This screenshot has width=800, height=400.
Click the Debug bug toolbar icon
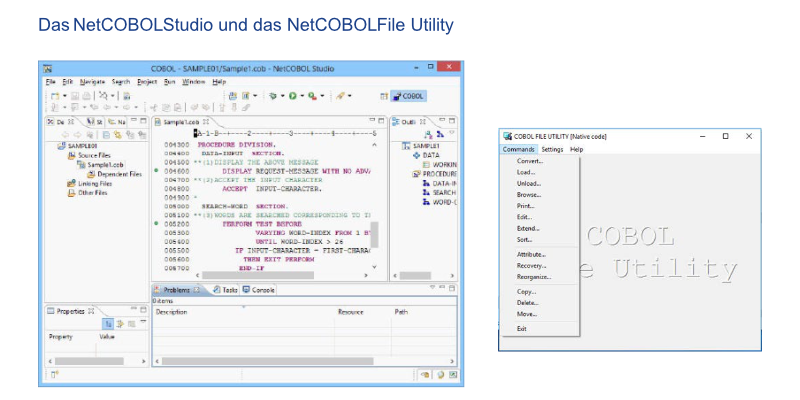273,96
